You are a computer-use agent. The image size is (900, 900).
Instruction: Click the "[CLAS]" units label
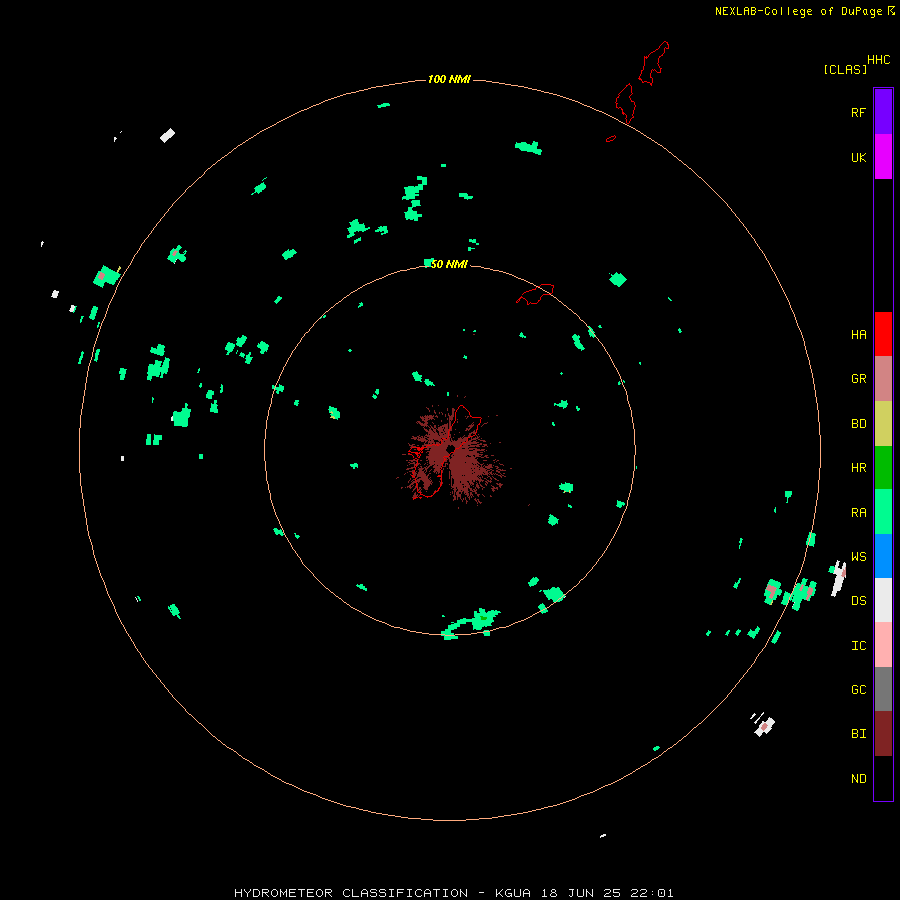pyautogui.click(x=845, y=69)
